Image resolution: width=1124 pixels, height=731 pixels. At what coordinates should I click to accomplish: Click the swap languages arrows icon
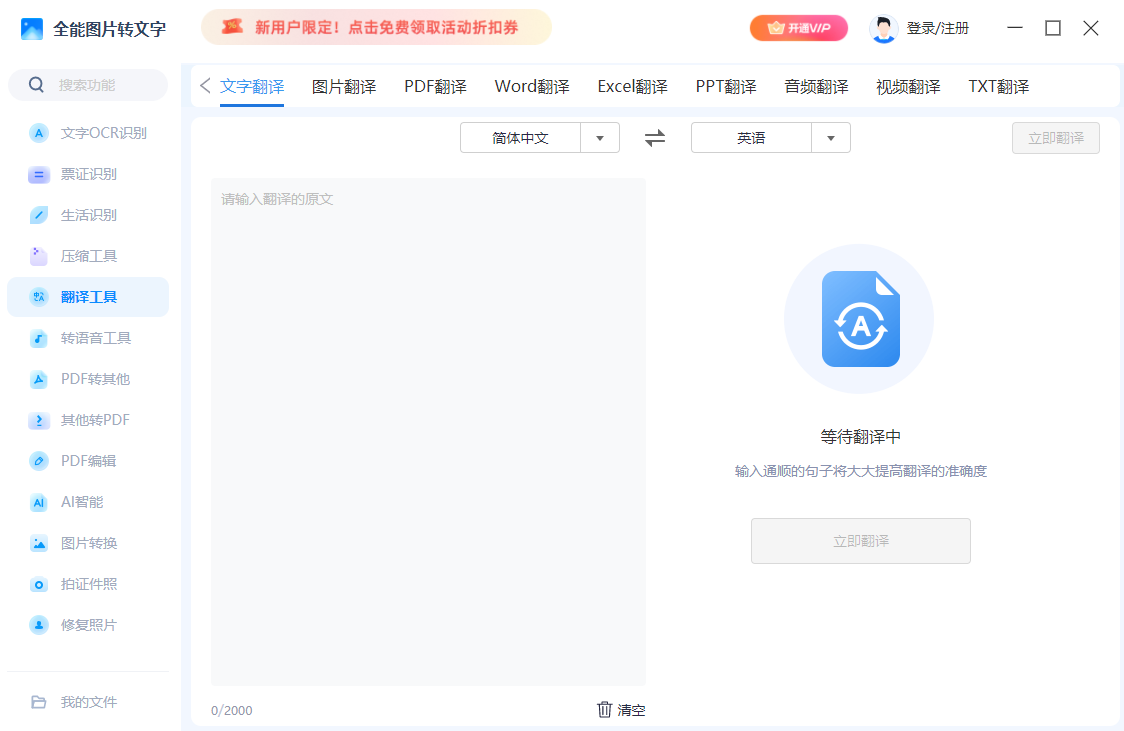click(655, 138)
